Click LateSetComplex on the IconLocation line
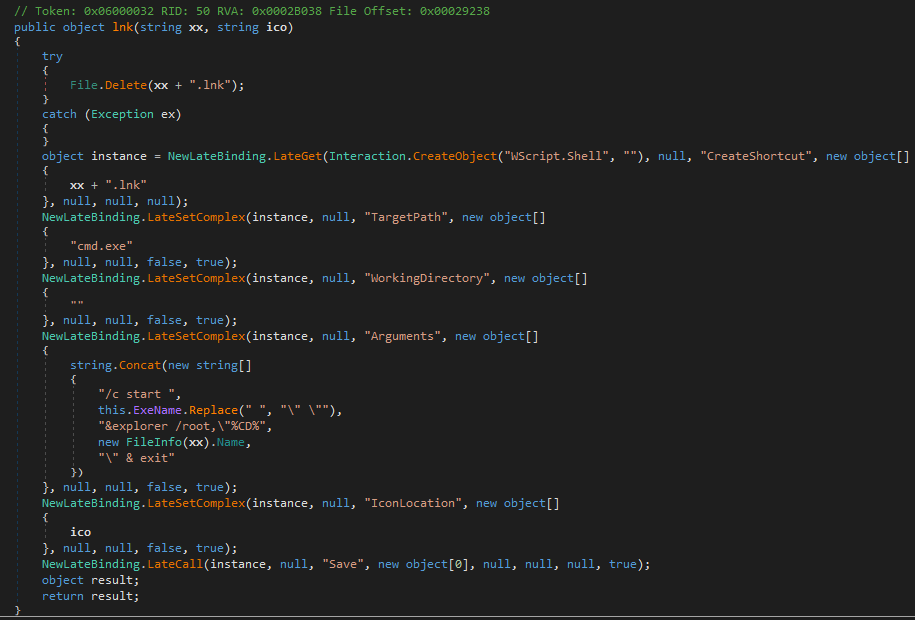Image resolution: width=915 pixels, height=620 pixels. [x=196, y=503]
